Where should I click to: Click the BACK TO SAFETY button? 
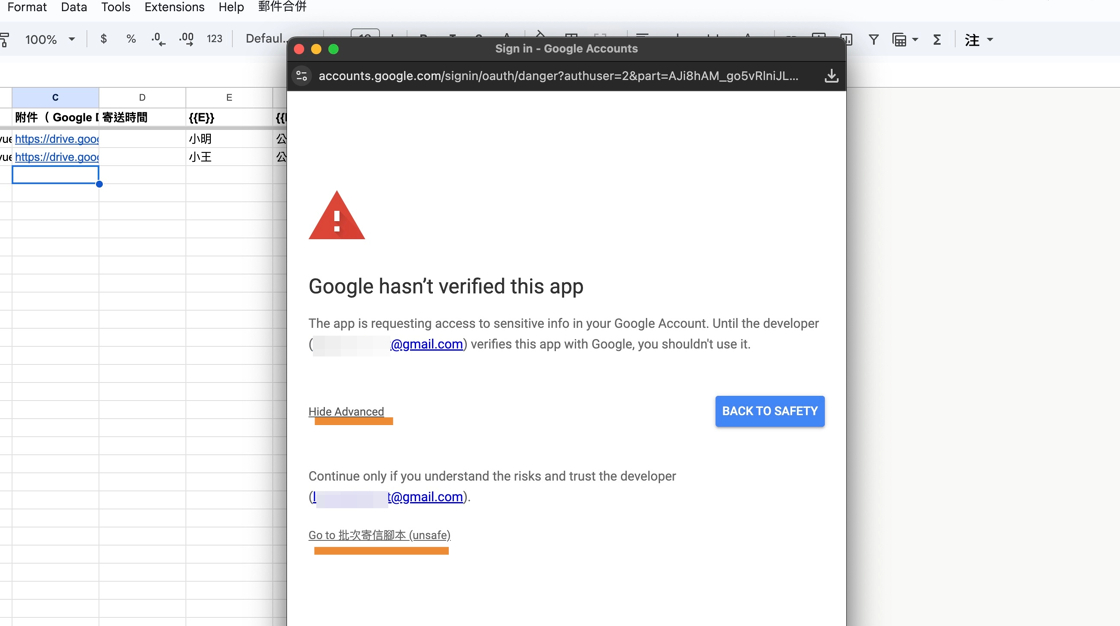coord(769,411)
